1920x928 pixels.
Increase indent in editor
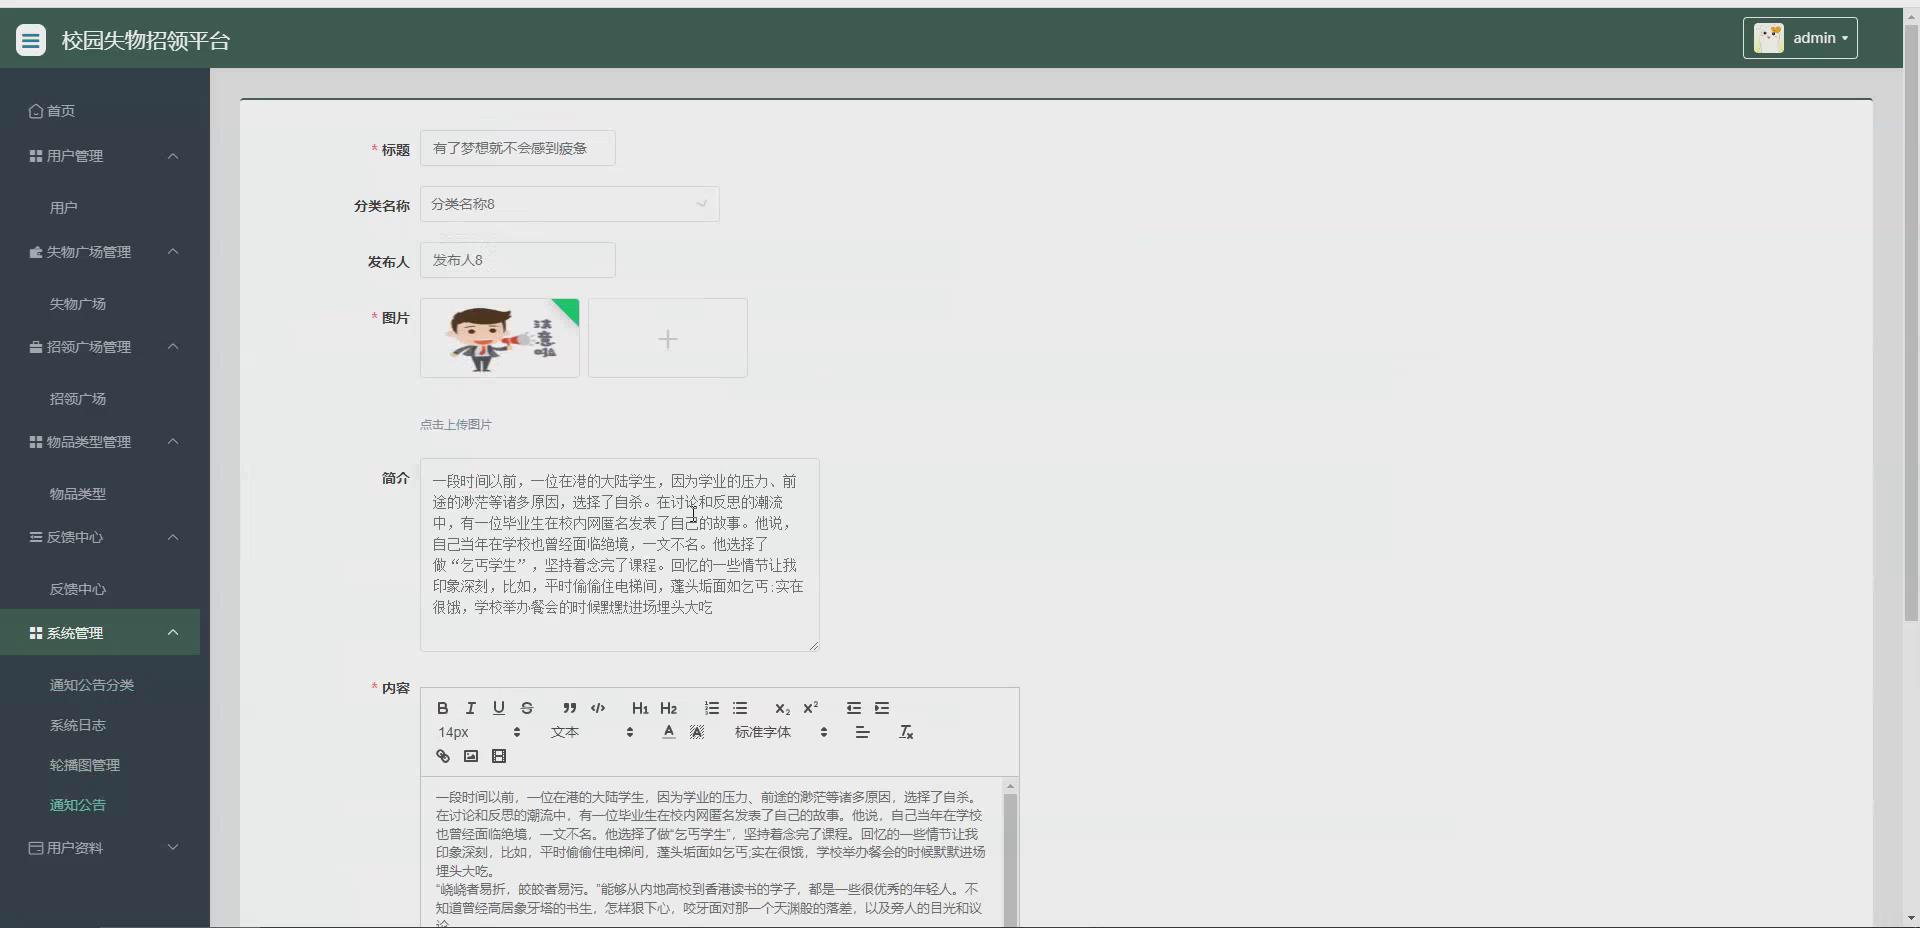click(881, 708)
